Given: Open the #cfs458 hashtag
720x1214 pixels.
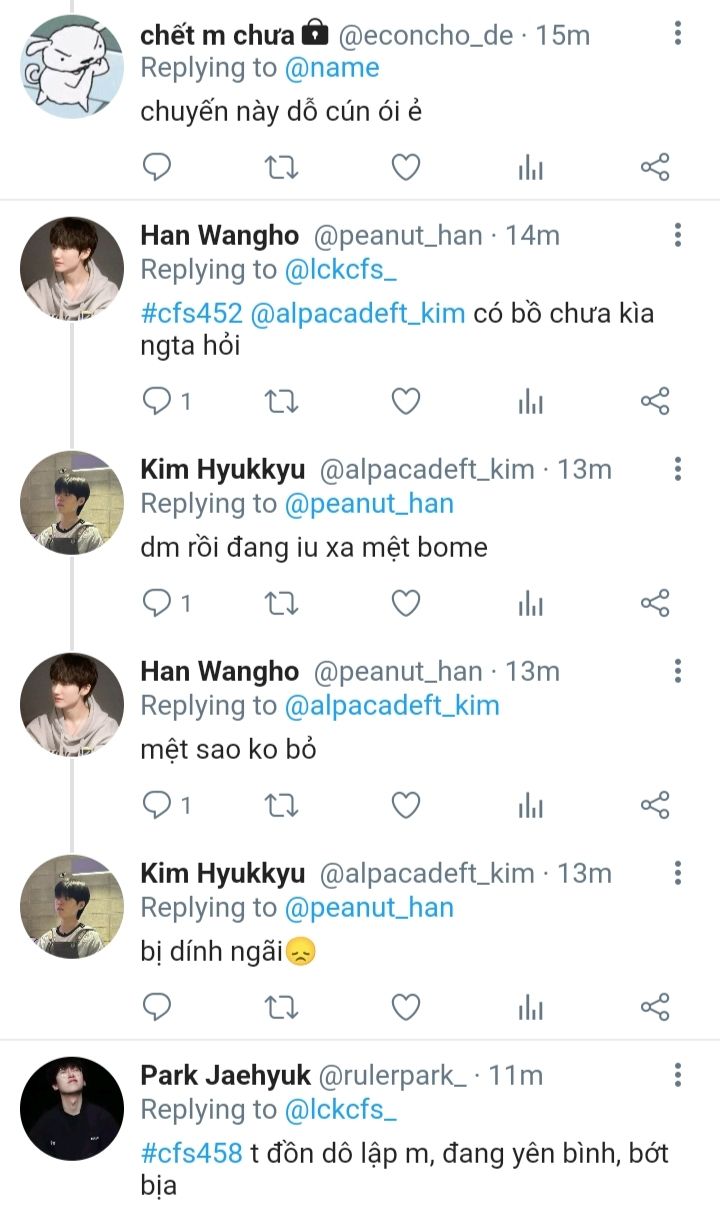Looking at the screenshot, I should click(190, 1153).
